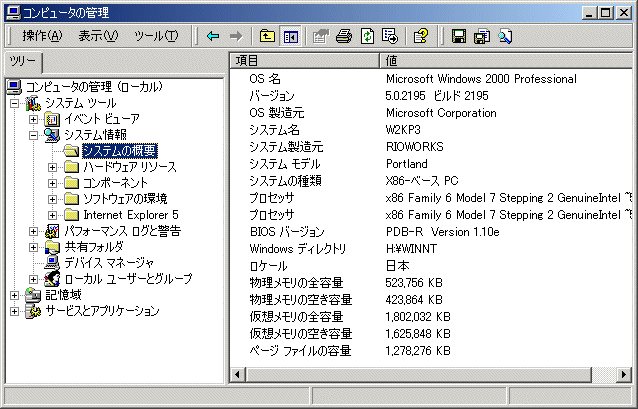Select Internet Explorer 5 tree item
The image size is (638, 409).
131,214
